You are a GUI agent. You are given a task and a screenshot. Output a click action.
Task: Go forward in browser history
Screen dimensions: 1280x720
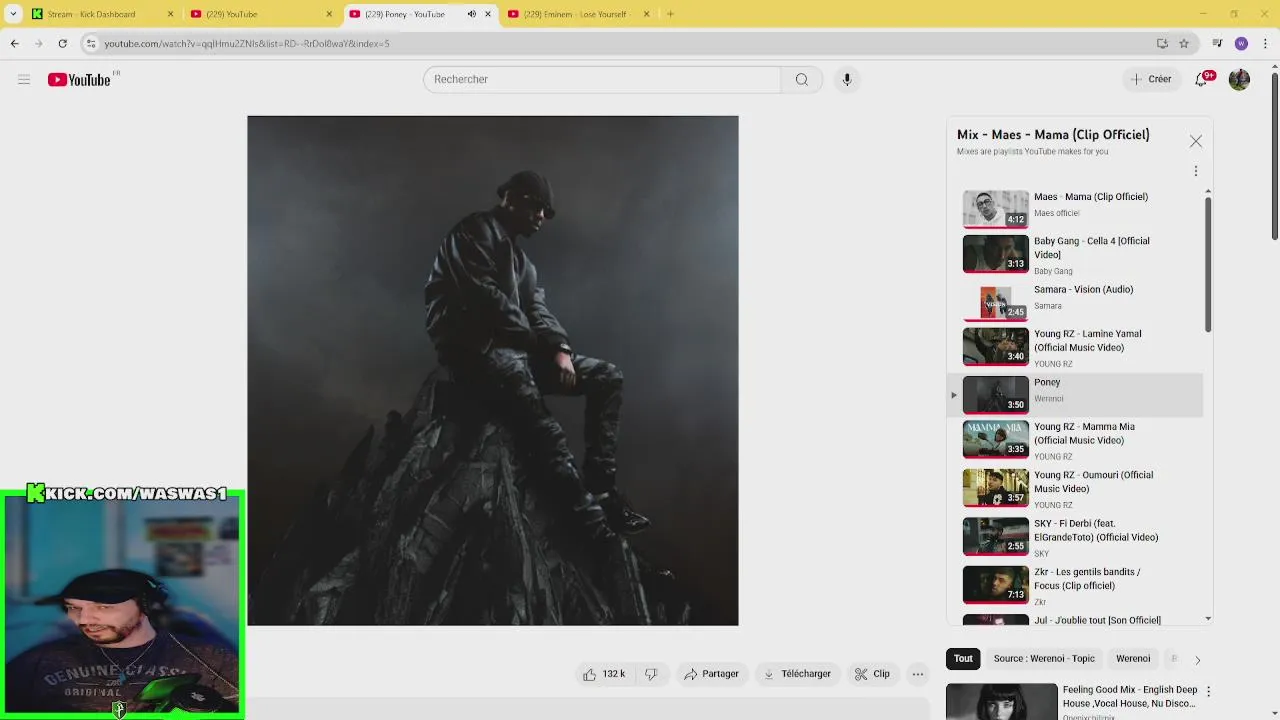(38, 43)
